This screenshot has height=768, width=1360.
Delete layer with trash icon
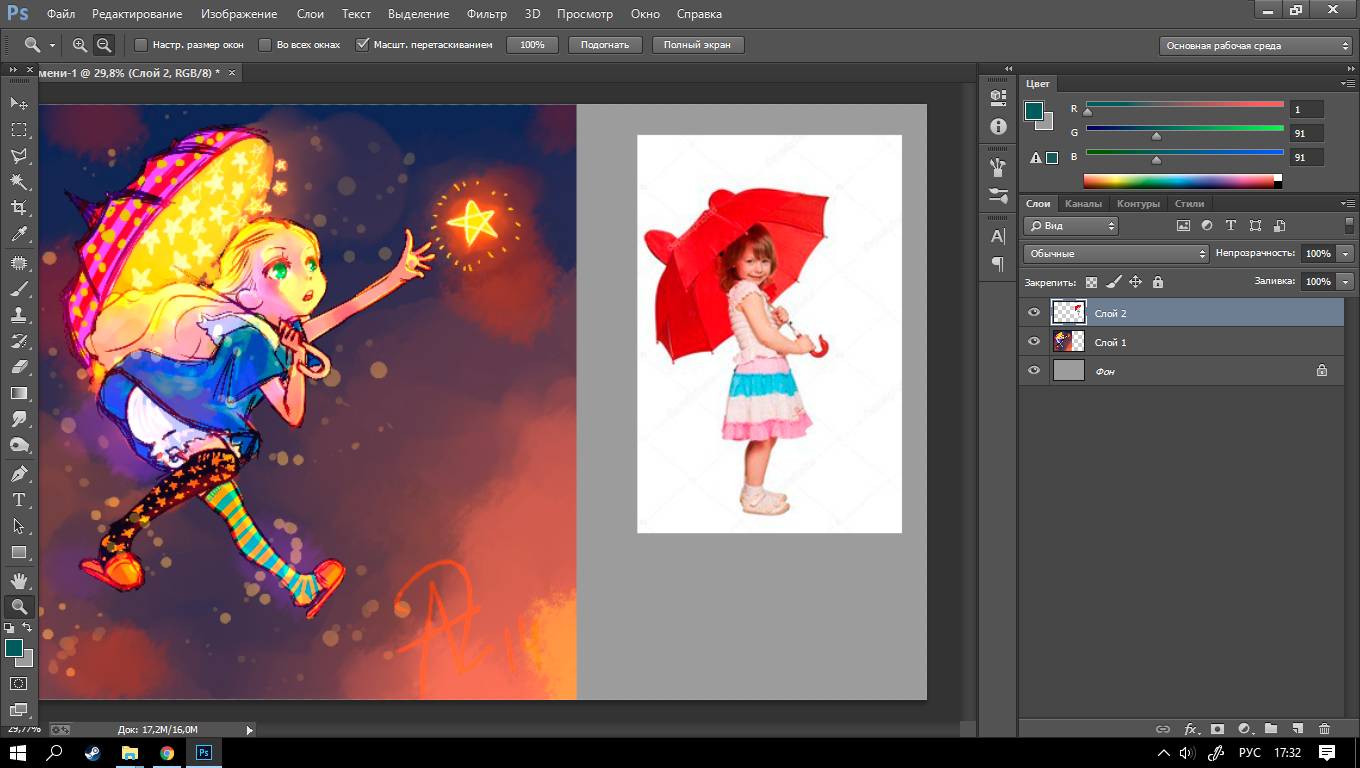[x=1324, y=729]
